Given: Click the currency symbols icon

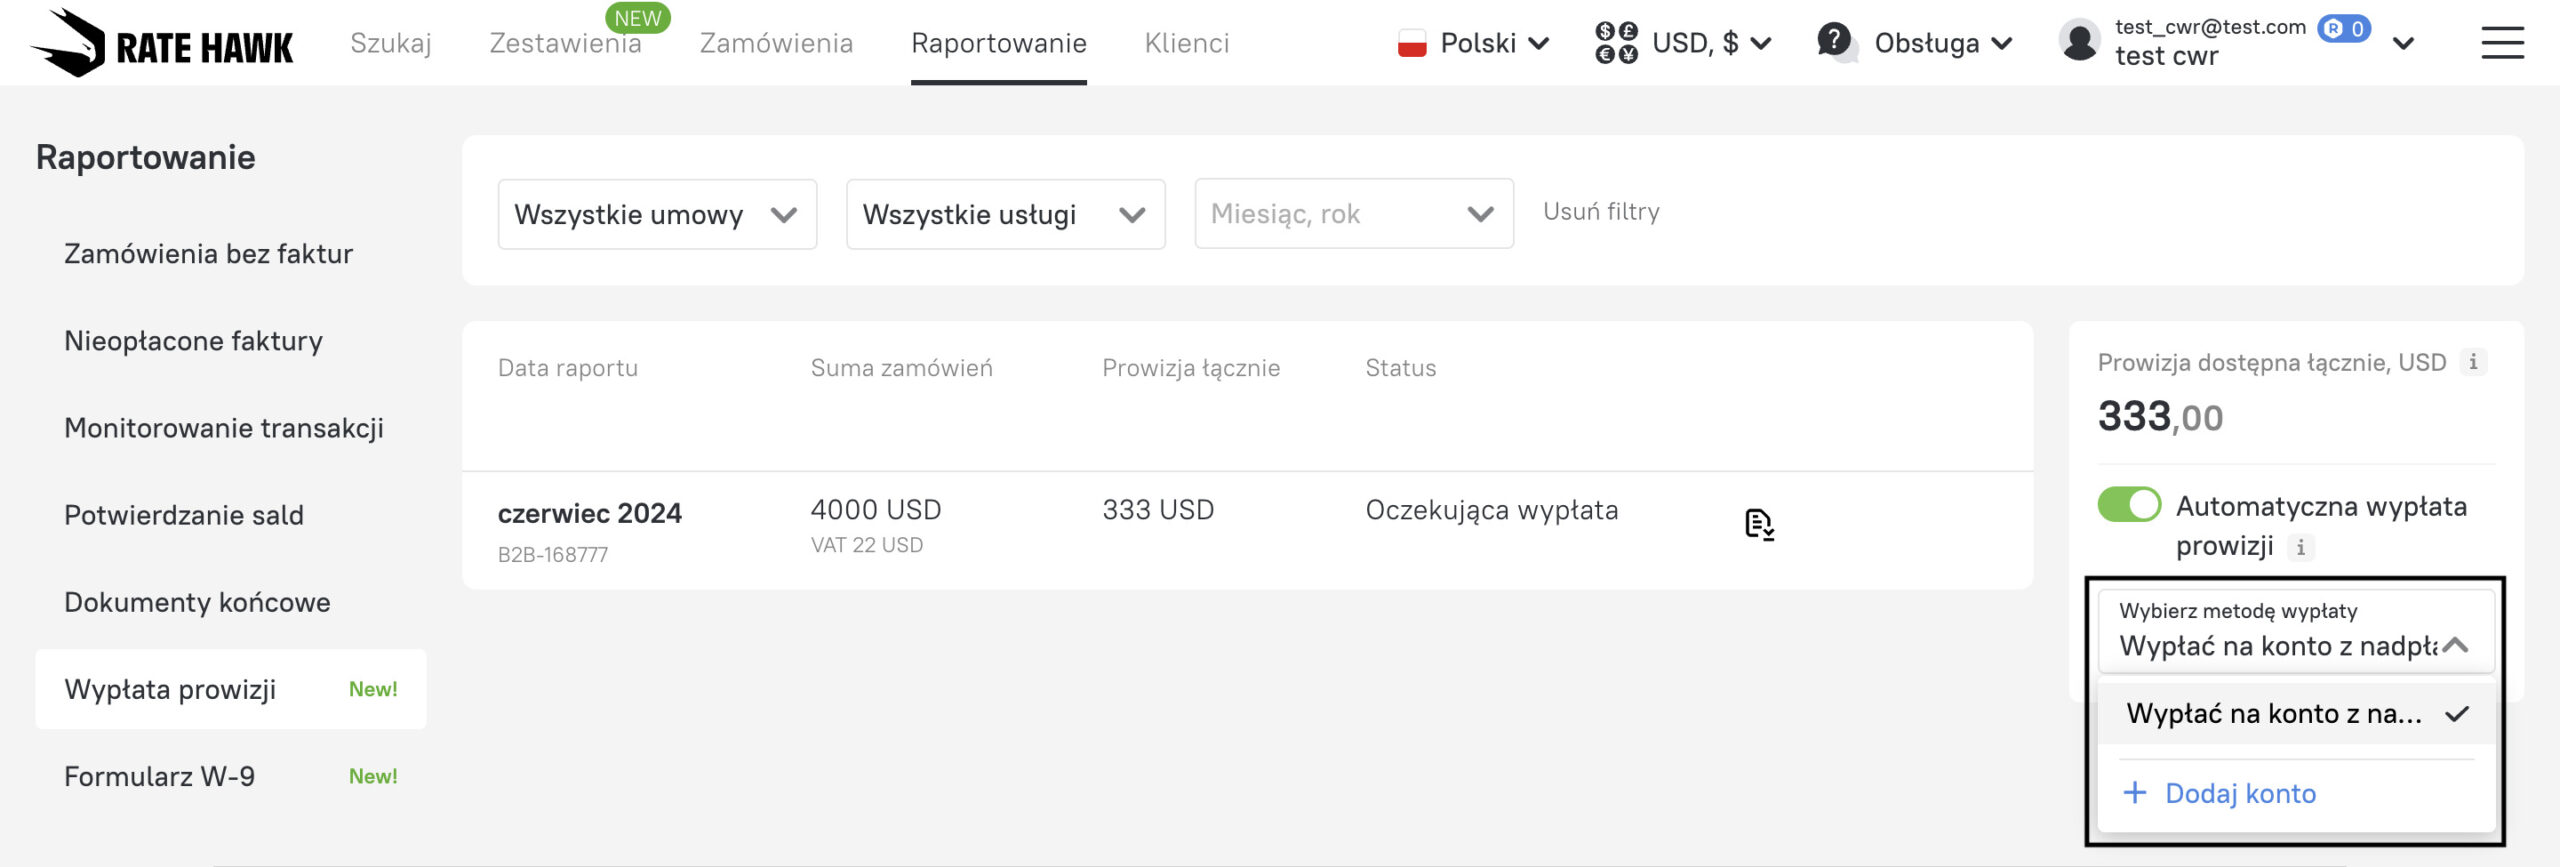Looking at the screenshot, I should pyautogui.click(x=1616, y=43).
